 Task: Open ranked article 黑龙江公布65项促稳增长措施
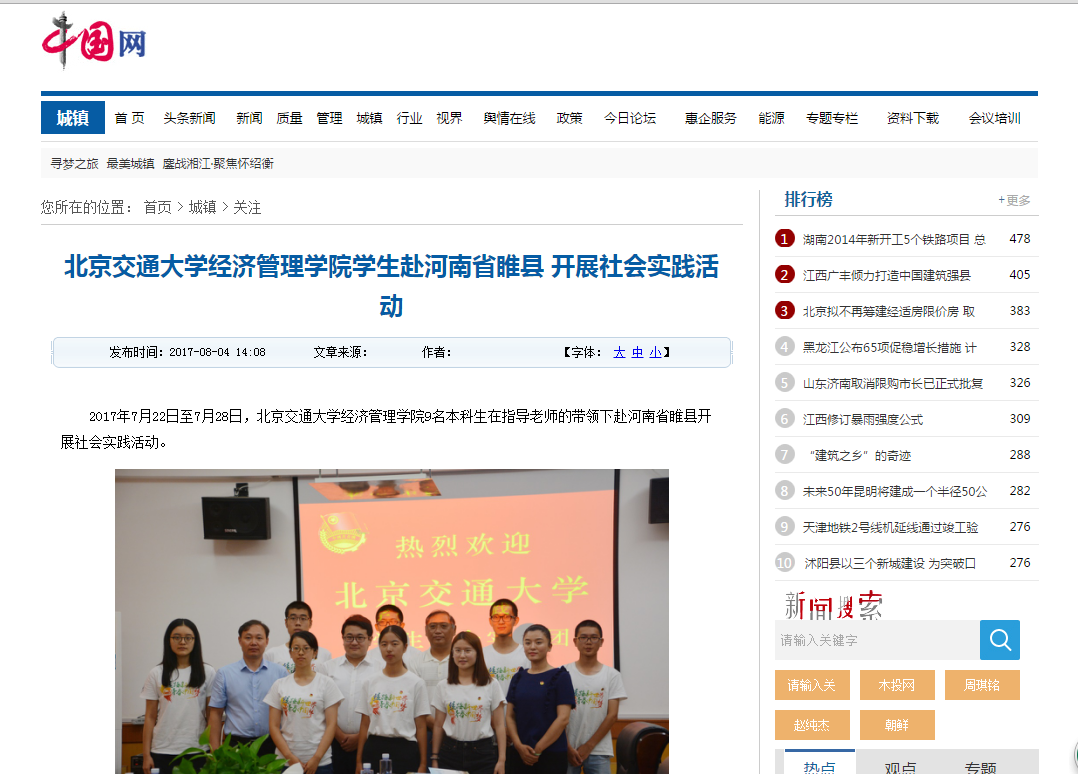(x=889, y=347)
